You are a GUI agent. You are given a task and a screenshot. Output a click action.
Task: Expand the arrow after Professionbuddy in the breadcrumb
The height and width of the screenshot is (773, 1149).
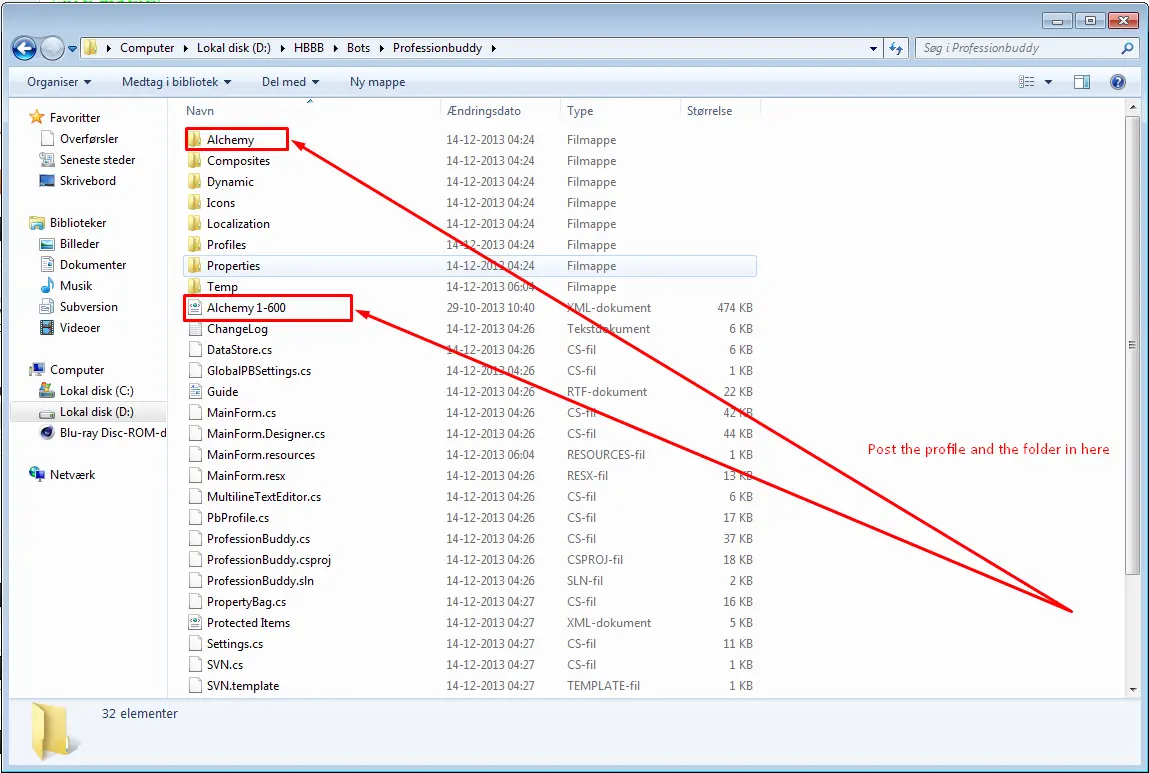493,48
